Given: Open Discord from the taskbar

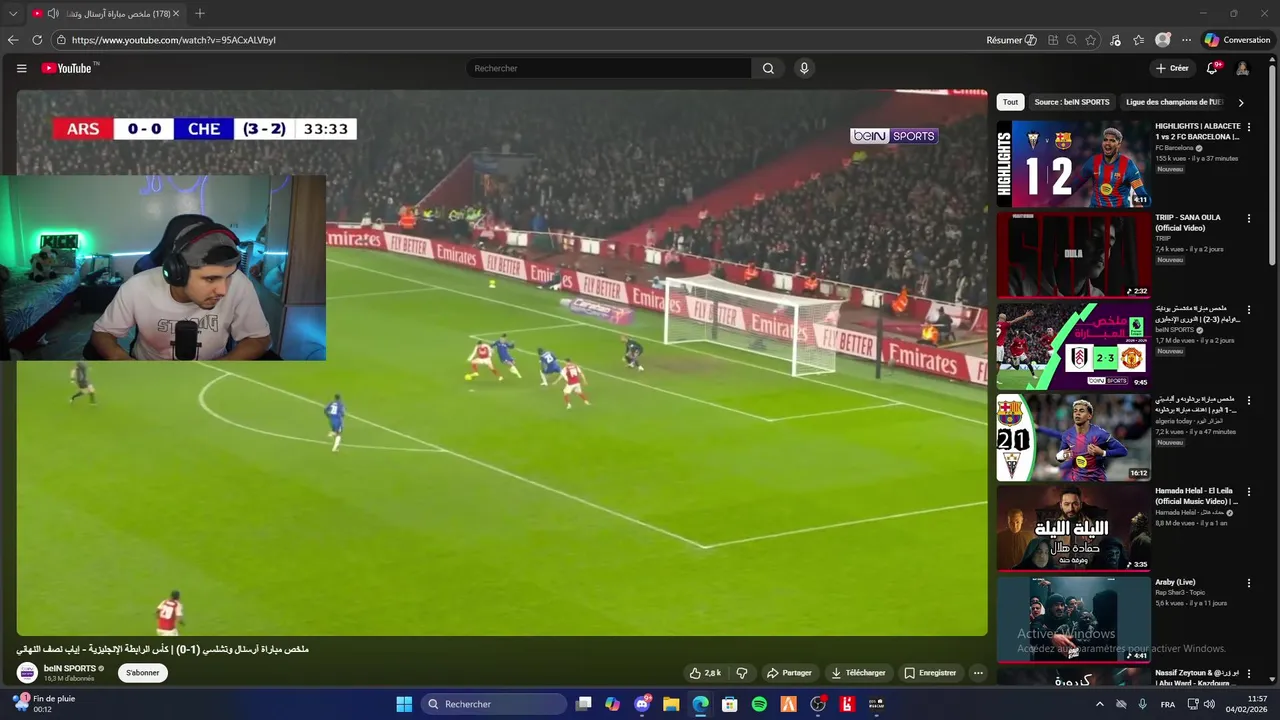Looking at the screenshot, I should pyautogui.click(x=642, y=704).
